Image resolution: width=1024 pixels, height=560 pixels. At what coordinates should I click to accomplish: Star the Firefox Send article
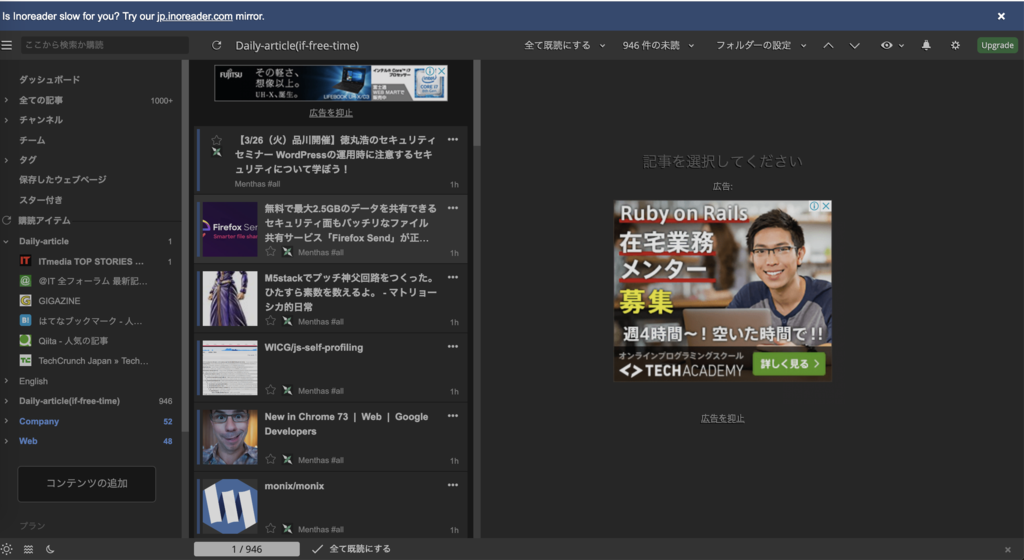pyautogui.click(x=270, y=251)
